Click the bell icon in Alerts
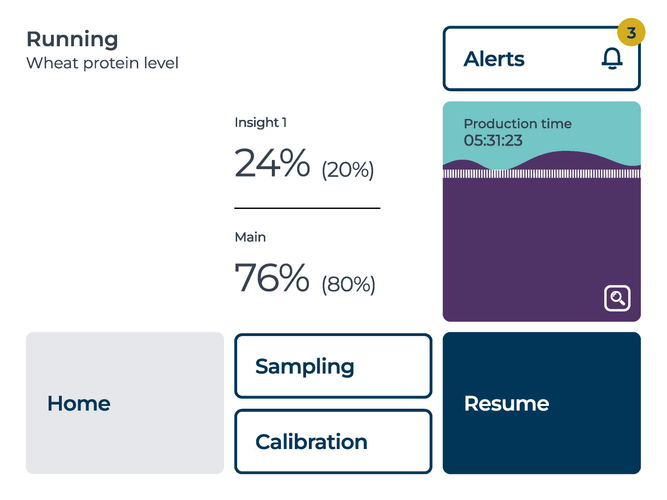 [612, 59]
